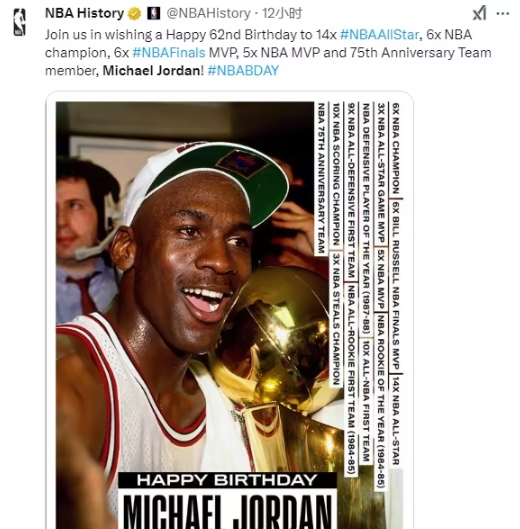The height and width of the screenshot is (529, 520).
Task: Click the bold Michael Jordan name
Action: [x=152, y=71]
